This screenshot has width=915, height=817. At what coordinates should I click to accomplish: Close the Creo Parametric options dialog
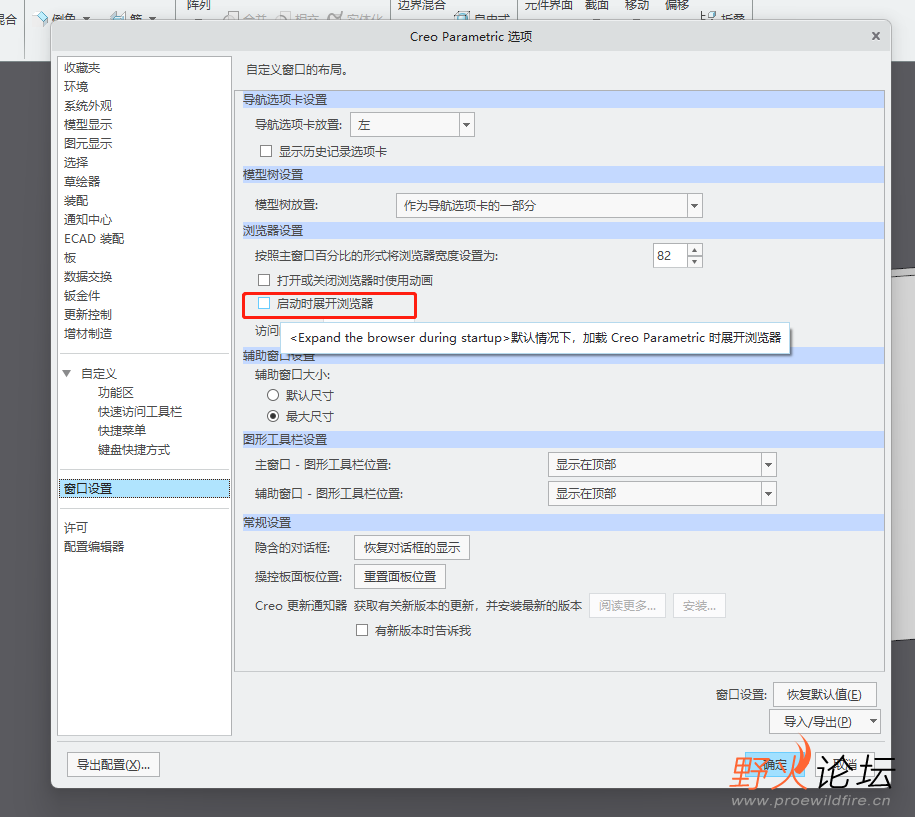click(x=875, y=36)
